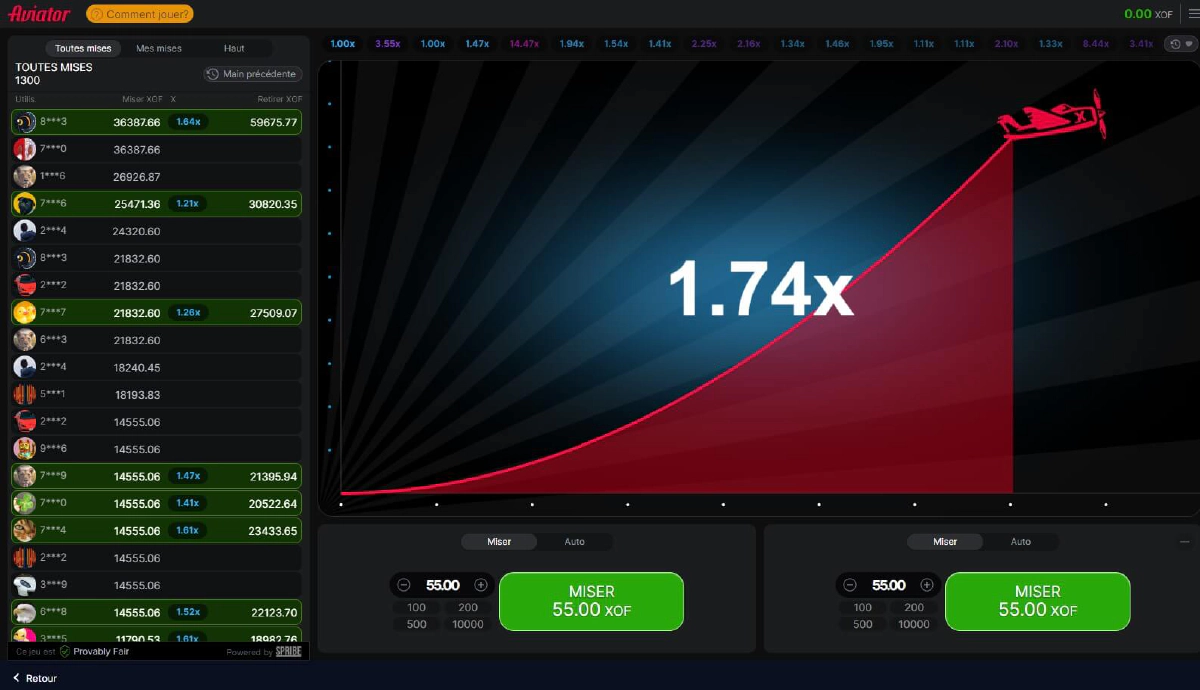Click avatar of 7***0 betting 36387.66
This screenshot has height=690, width=1200.
25,149
